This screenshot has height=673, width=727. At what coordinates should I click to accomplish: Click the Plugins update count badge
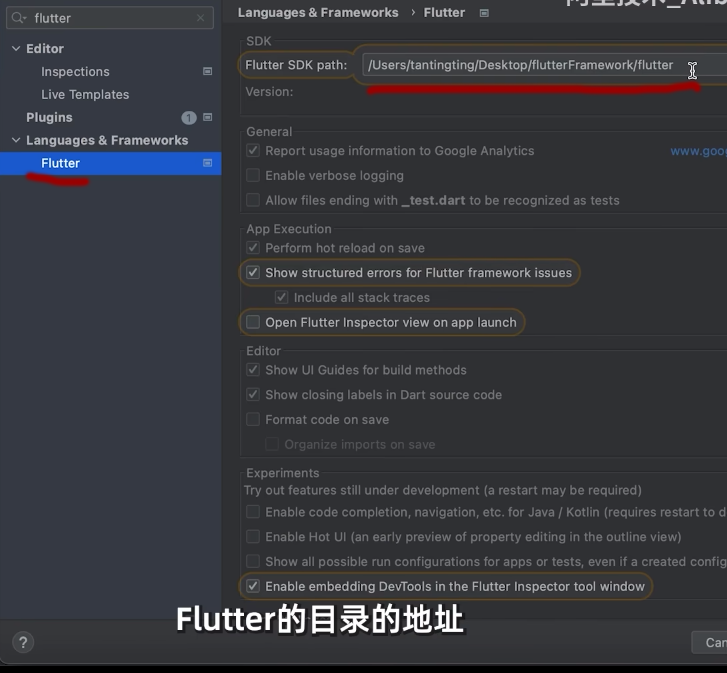pos(188,118)
